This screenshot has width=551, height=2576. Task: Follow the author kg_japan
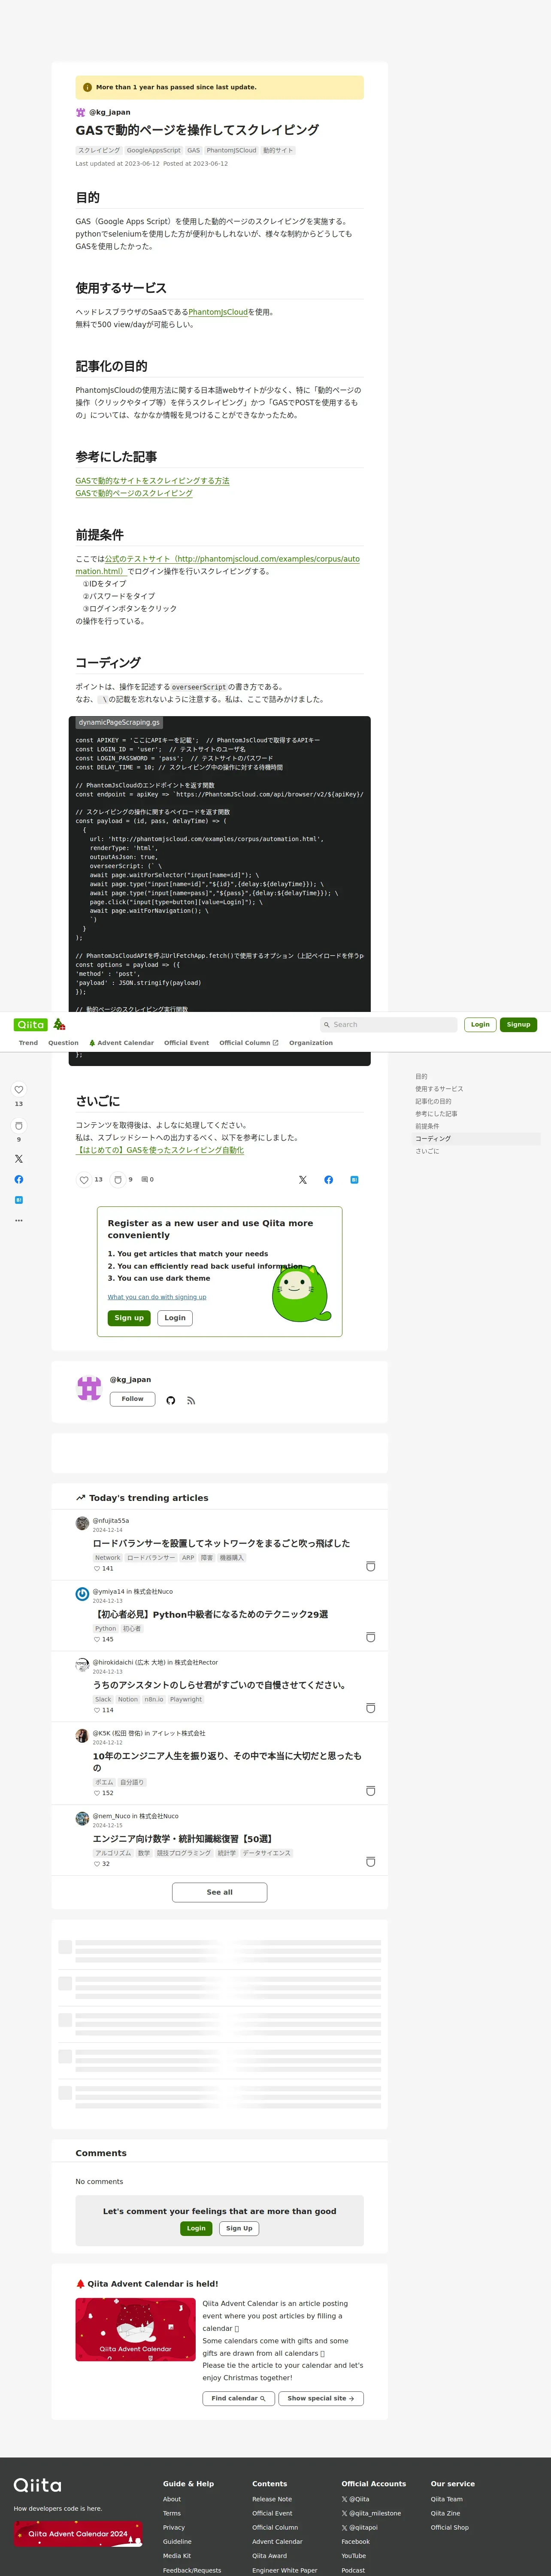132,1399
